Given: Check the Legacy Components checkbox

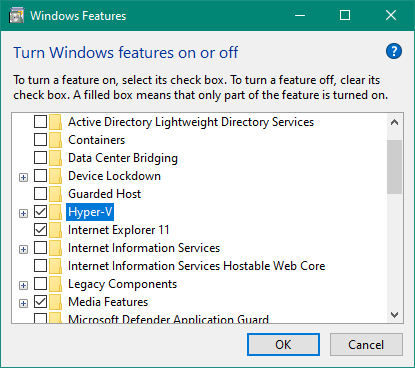Looking at the screenshot, I should (41, 284).
